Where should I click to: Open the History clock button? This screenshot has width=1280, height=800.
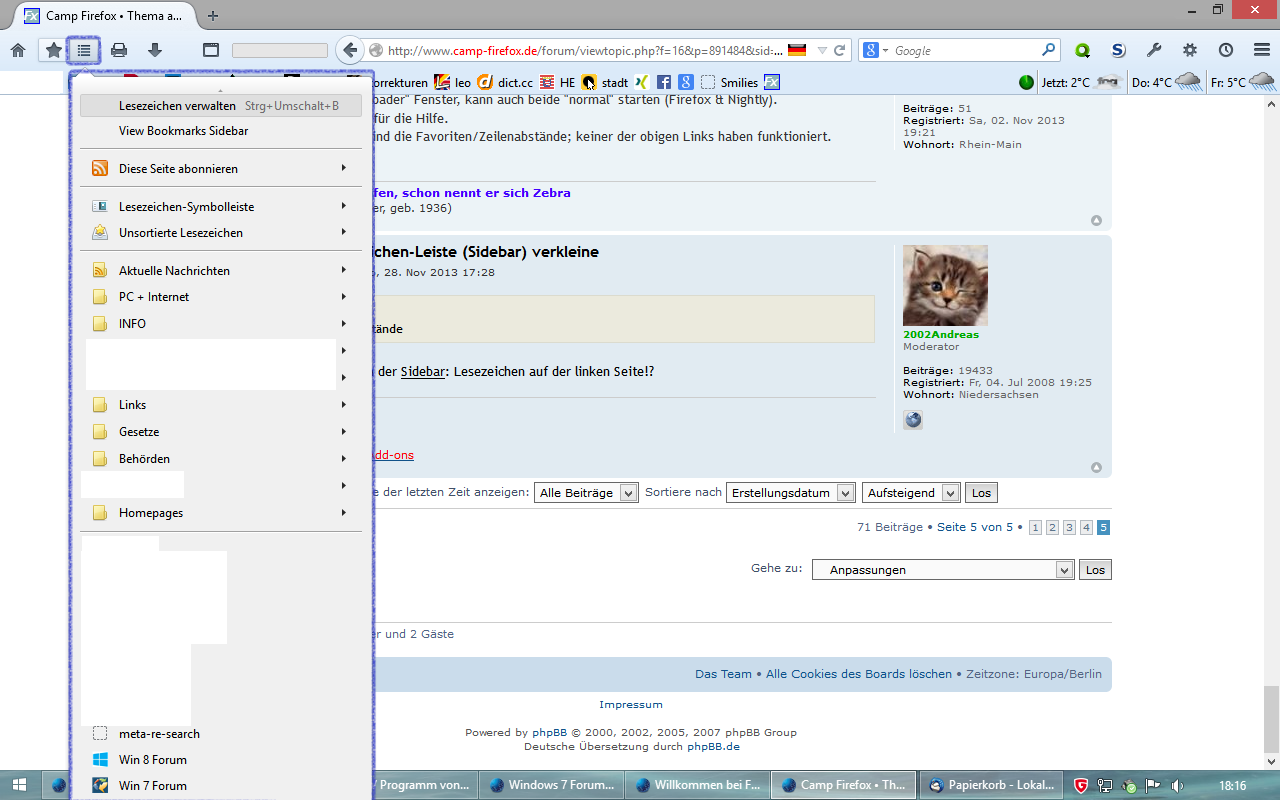[1225, 50]
